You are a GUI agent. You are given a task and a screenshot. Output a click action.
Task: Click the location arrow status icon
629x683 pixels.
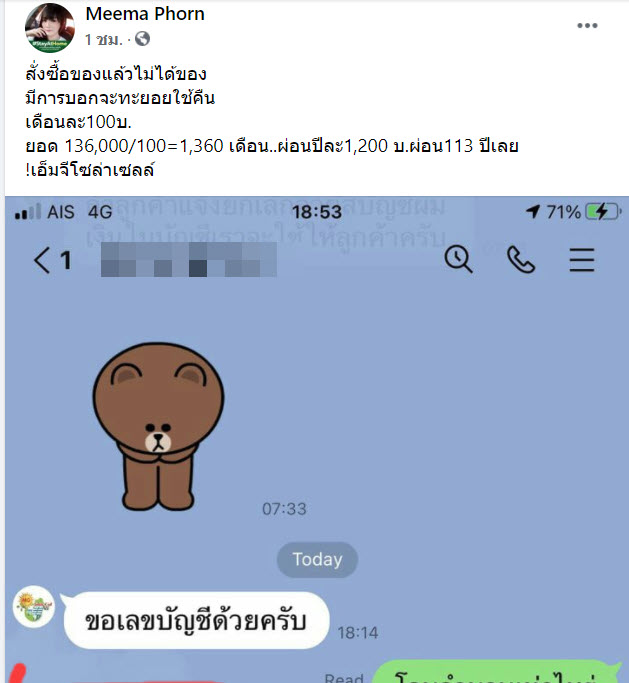tap(533, 212)
